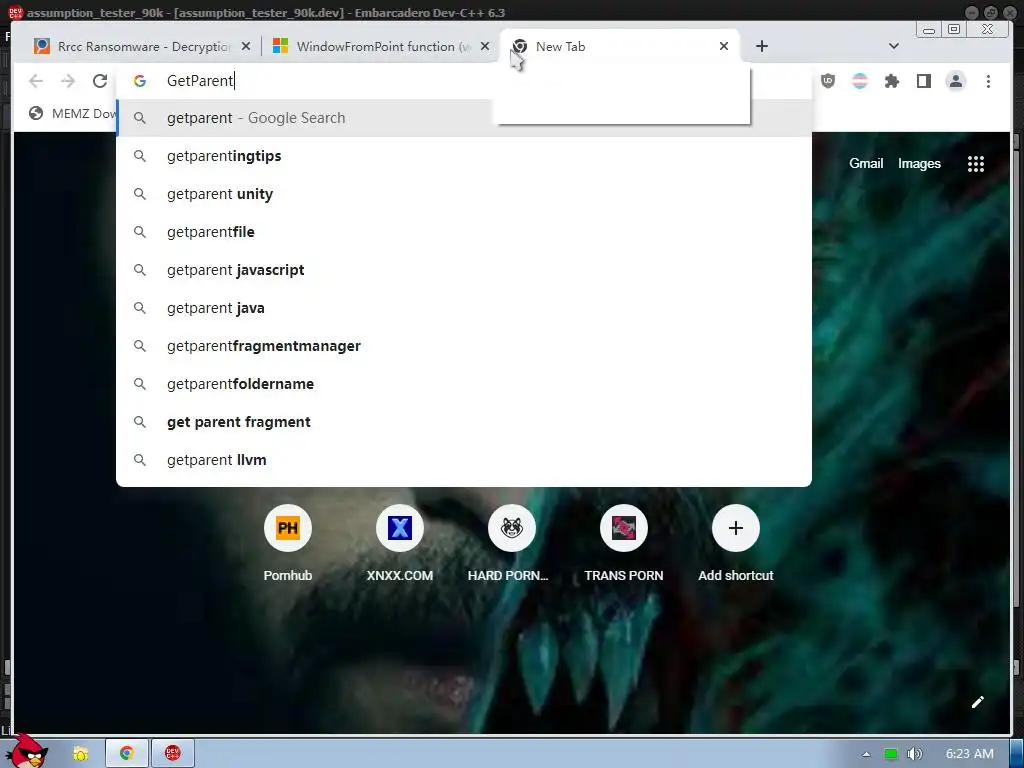This screenshot has height=768, width=1024.
Task: Open the Images link
Action: (919, 164)
